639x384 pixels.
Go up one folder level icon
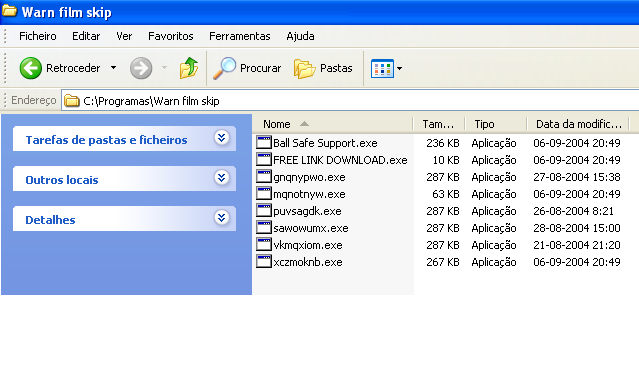click(189, 68)
